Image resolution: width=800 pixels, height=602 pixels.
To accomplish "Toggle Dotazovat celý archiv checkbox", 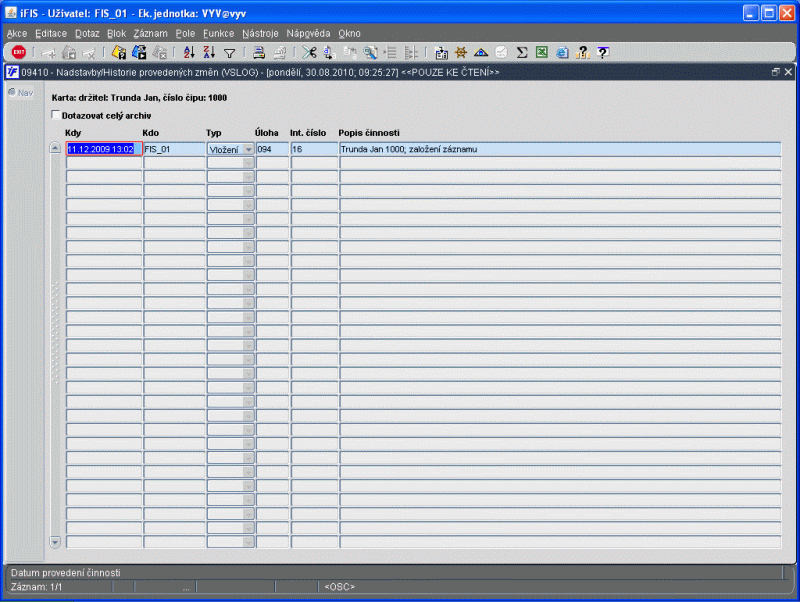I will (56, 115).
